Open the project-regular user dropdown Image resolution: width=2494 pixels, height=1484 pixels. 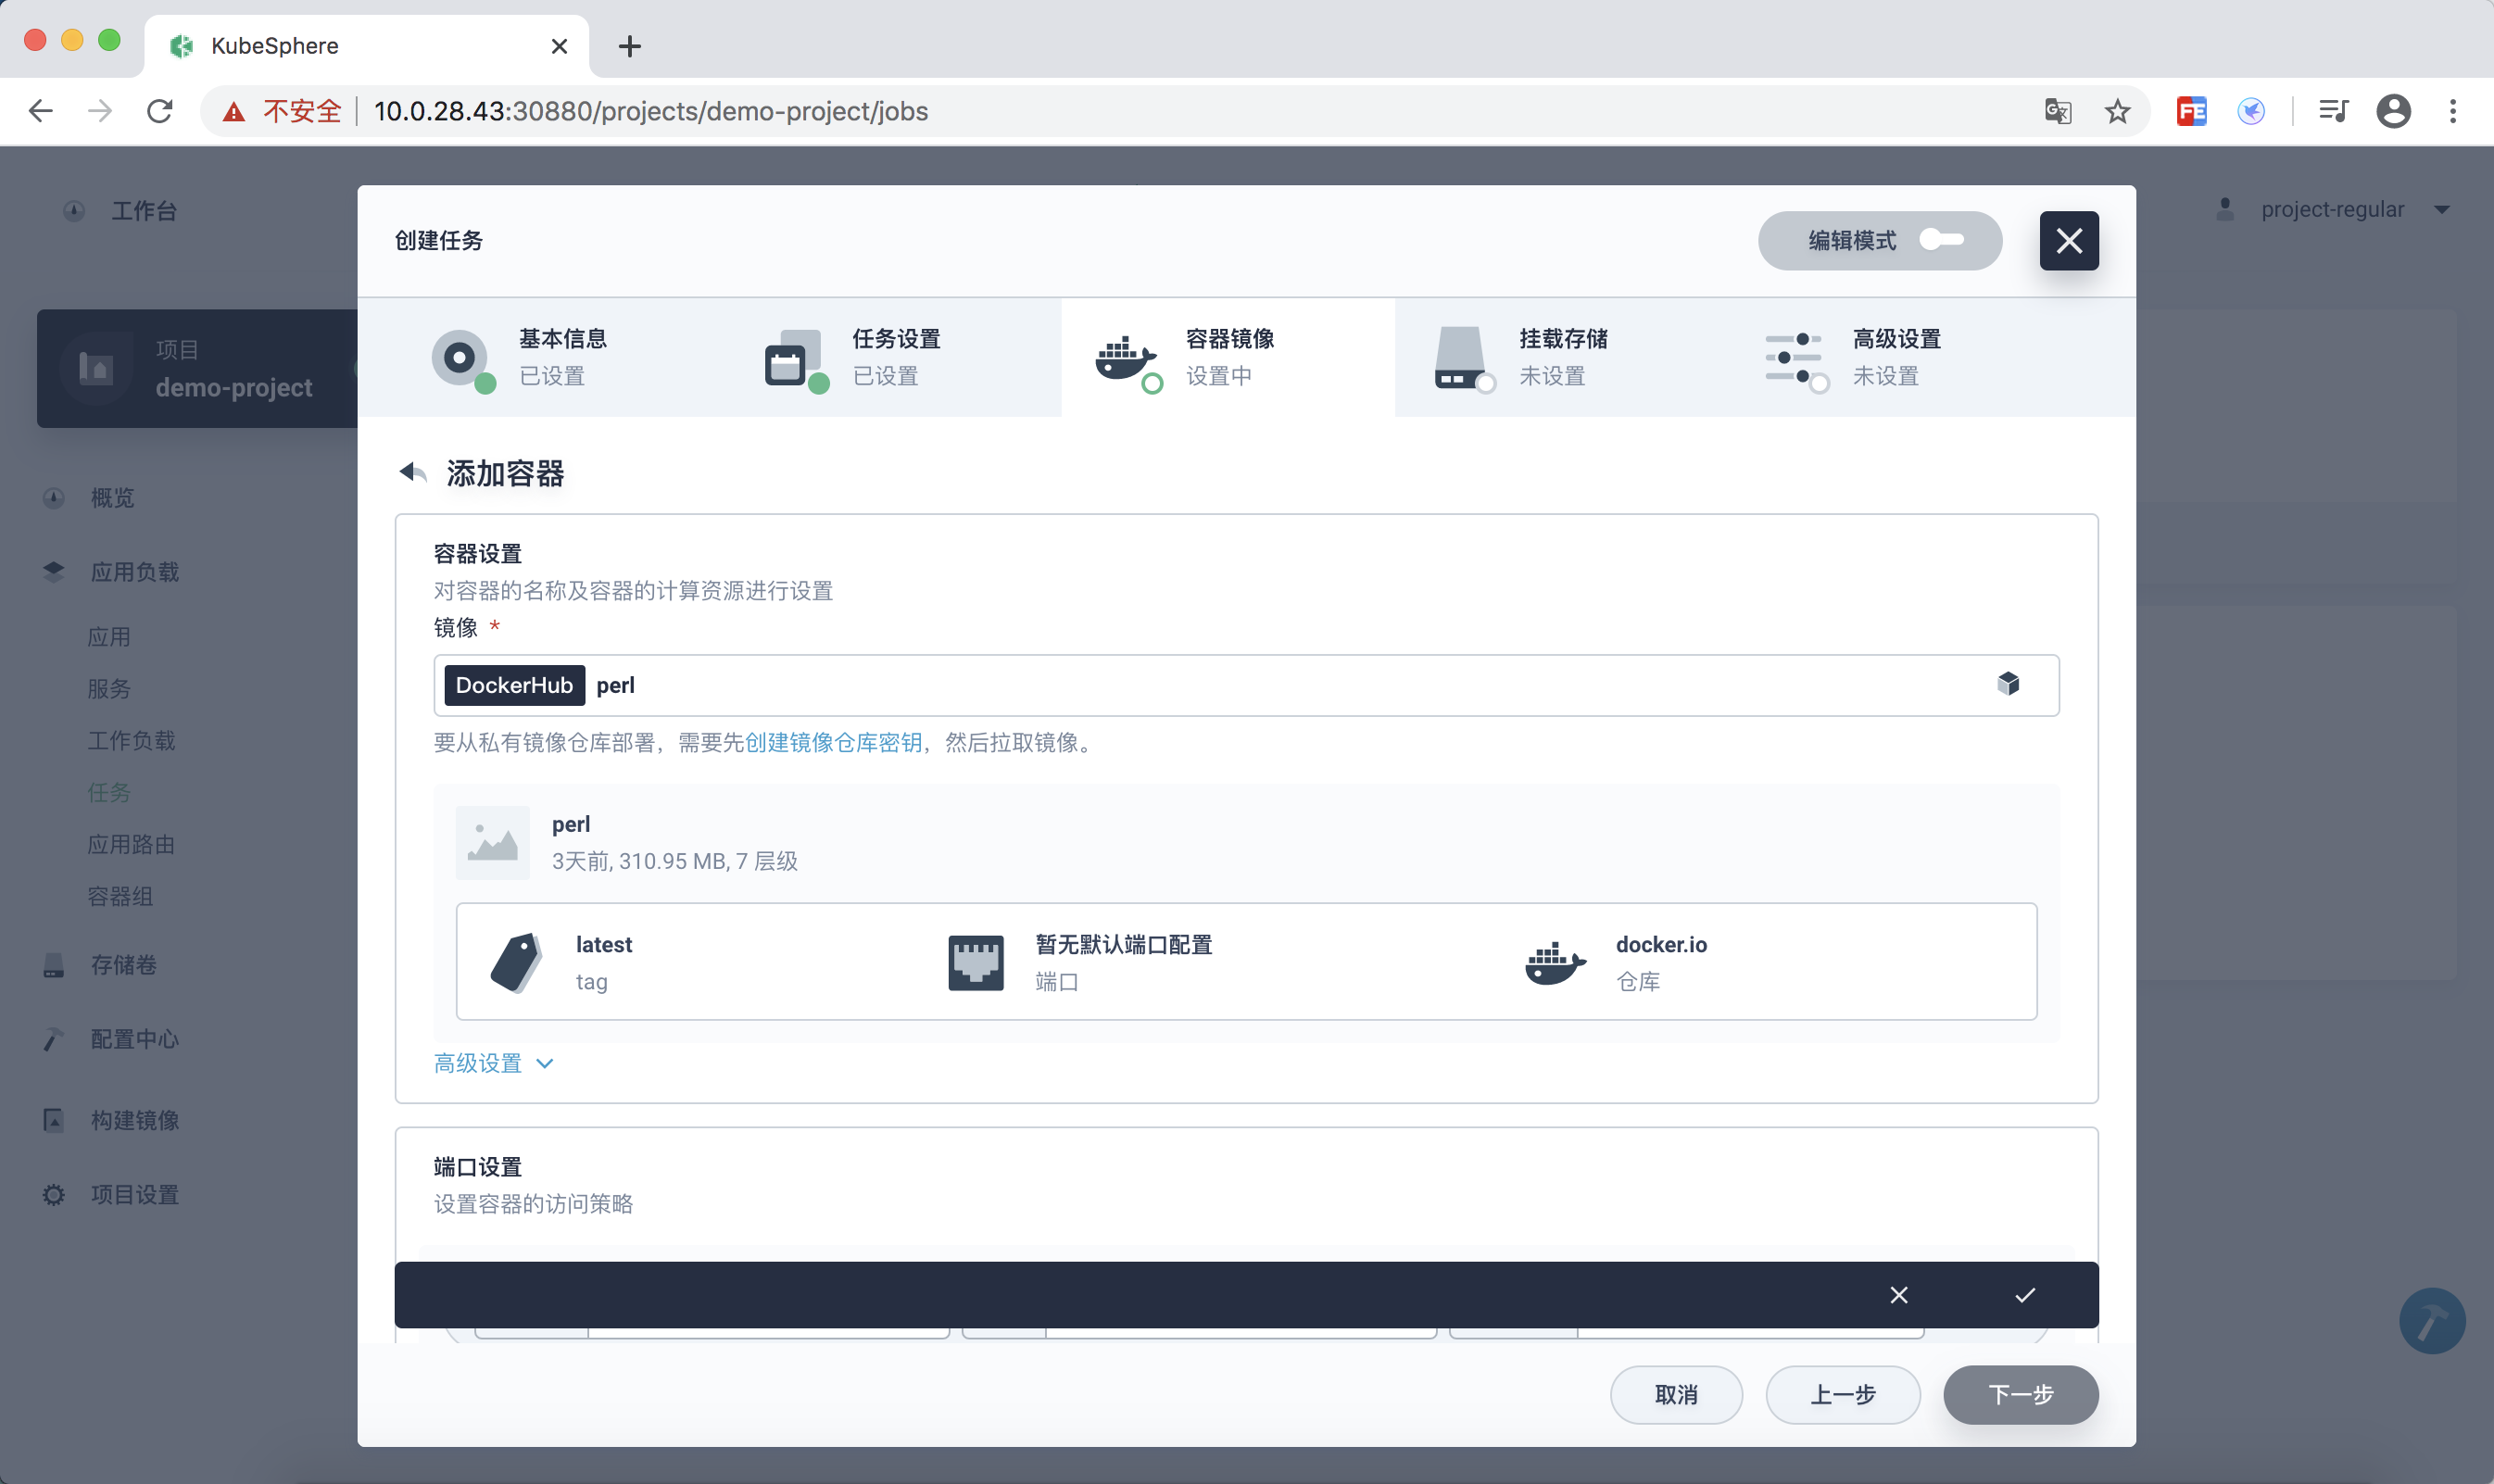(x=2334, y=209)
